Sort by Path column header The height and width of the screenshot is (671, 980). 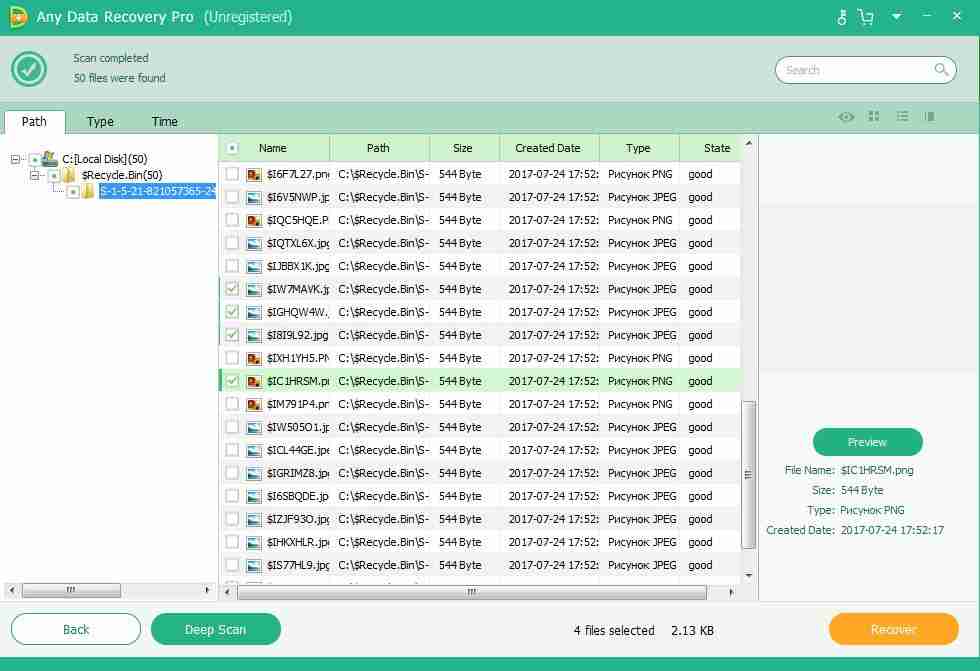tap(378, 148)
